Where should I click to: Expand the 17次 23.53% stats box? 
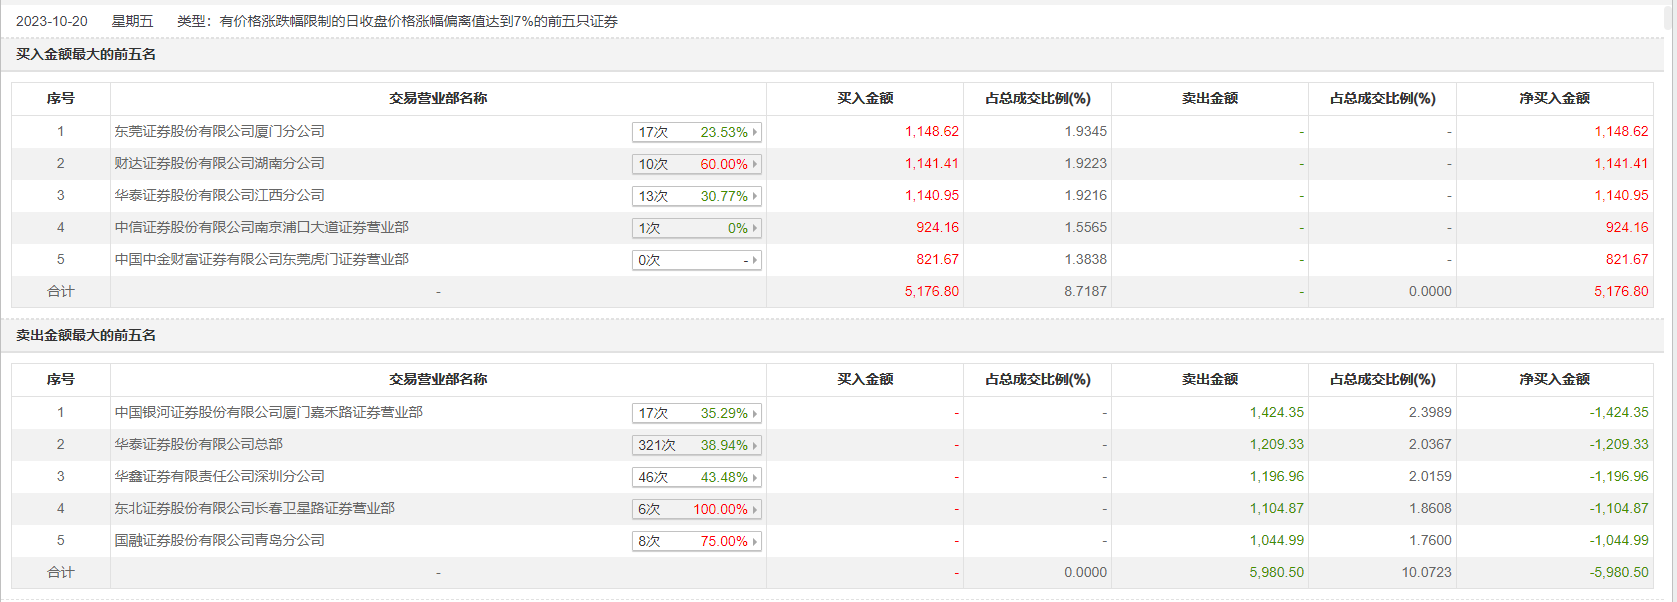(755, 132)
